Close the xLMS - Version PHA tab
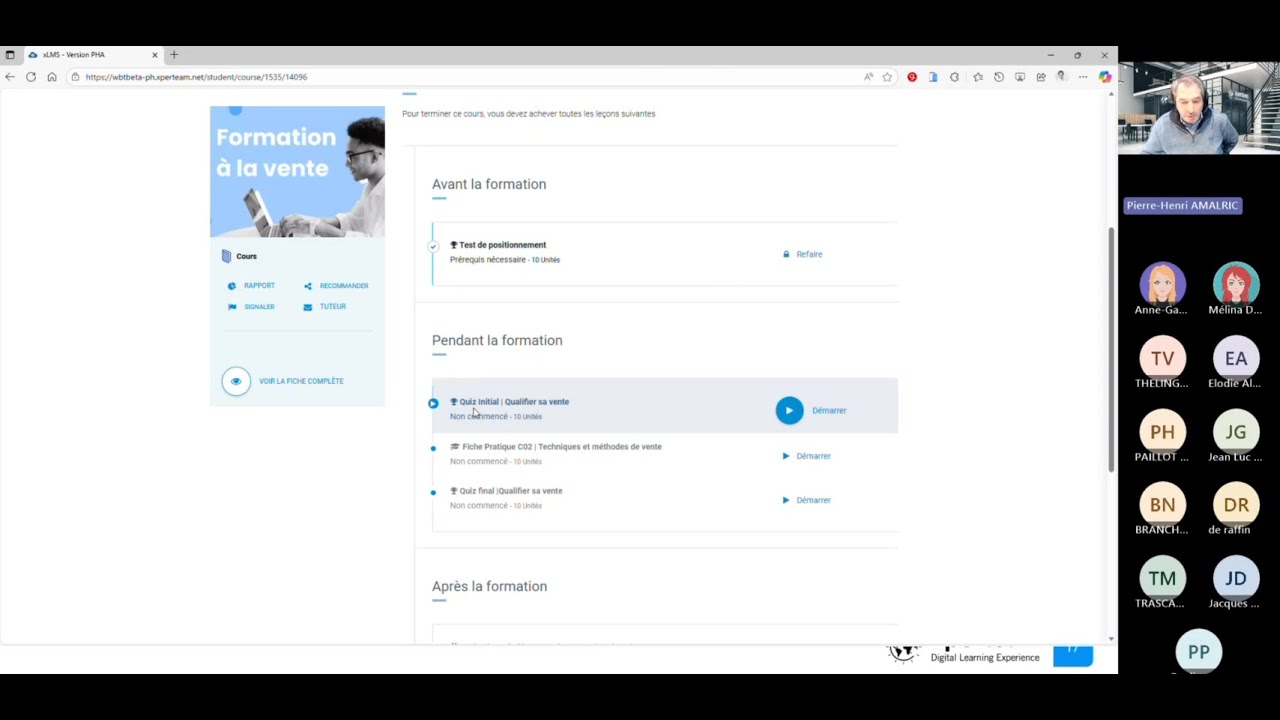1280x720 pixels. 155,55
